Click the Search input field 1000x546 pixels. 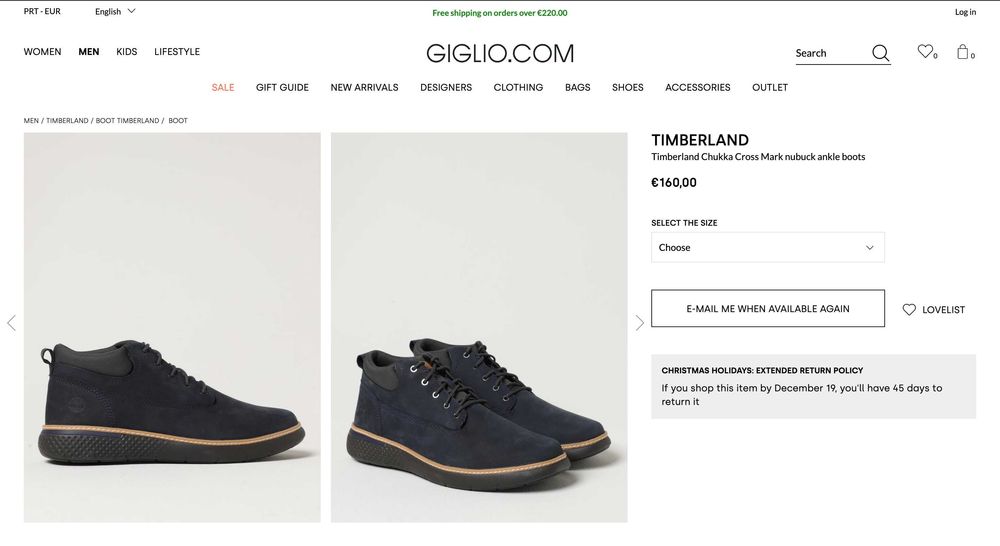(x=830, y=53)
